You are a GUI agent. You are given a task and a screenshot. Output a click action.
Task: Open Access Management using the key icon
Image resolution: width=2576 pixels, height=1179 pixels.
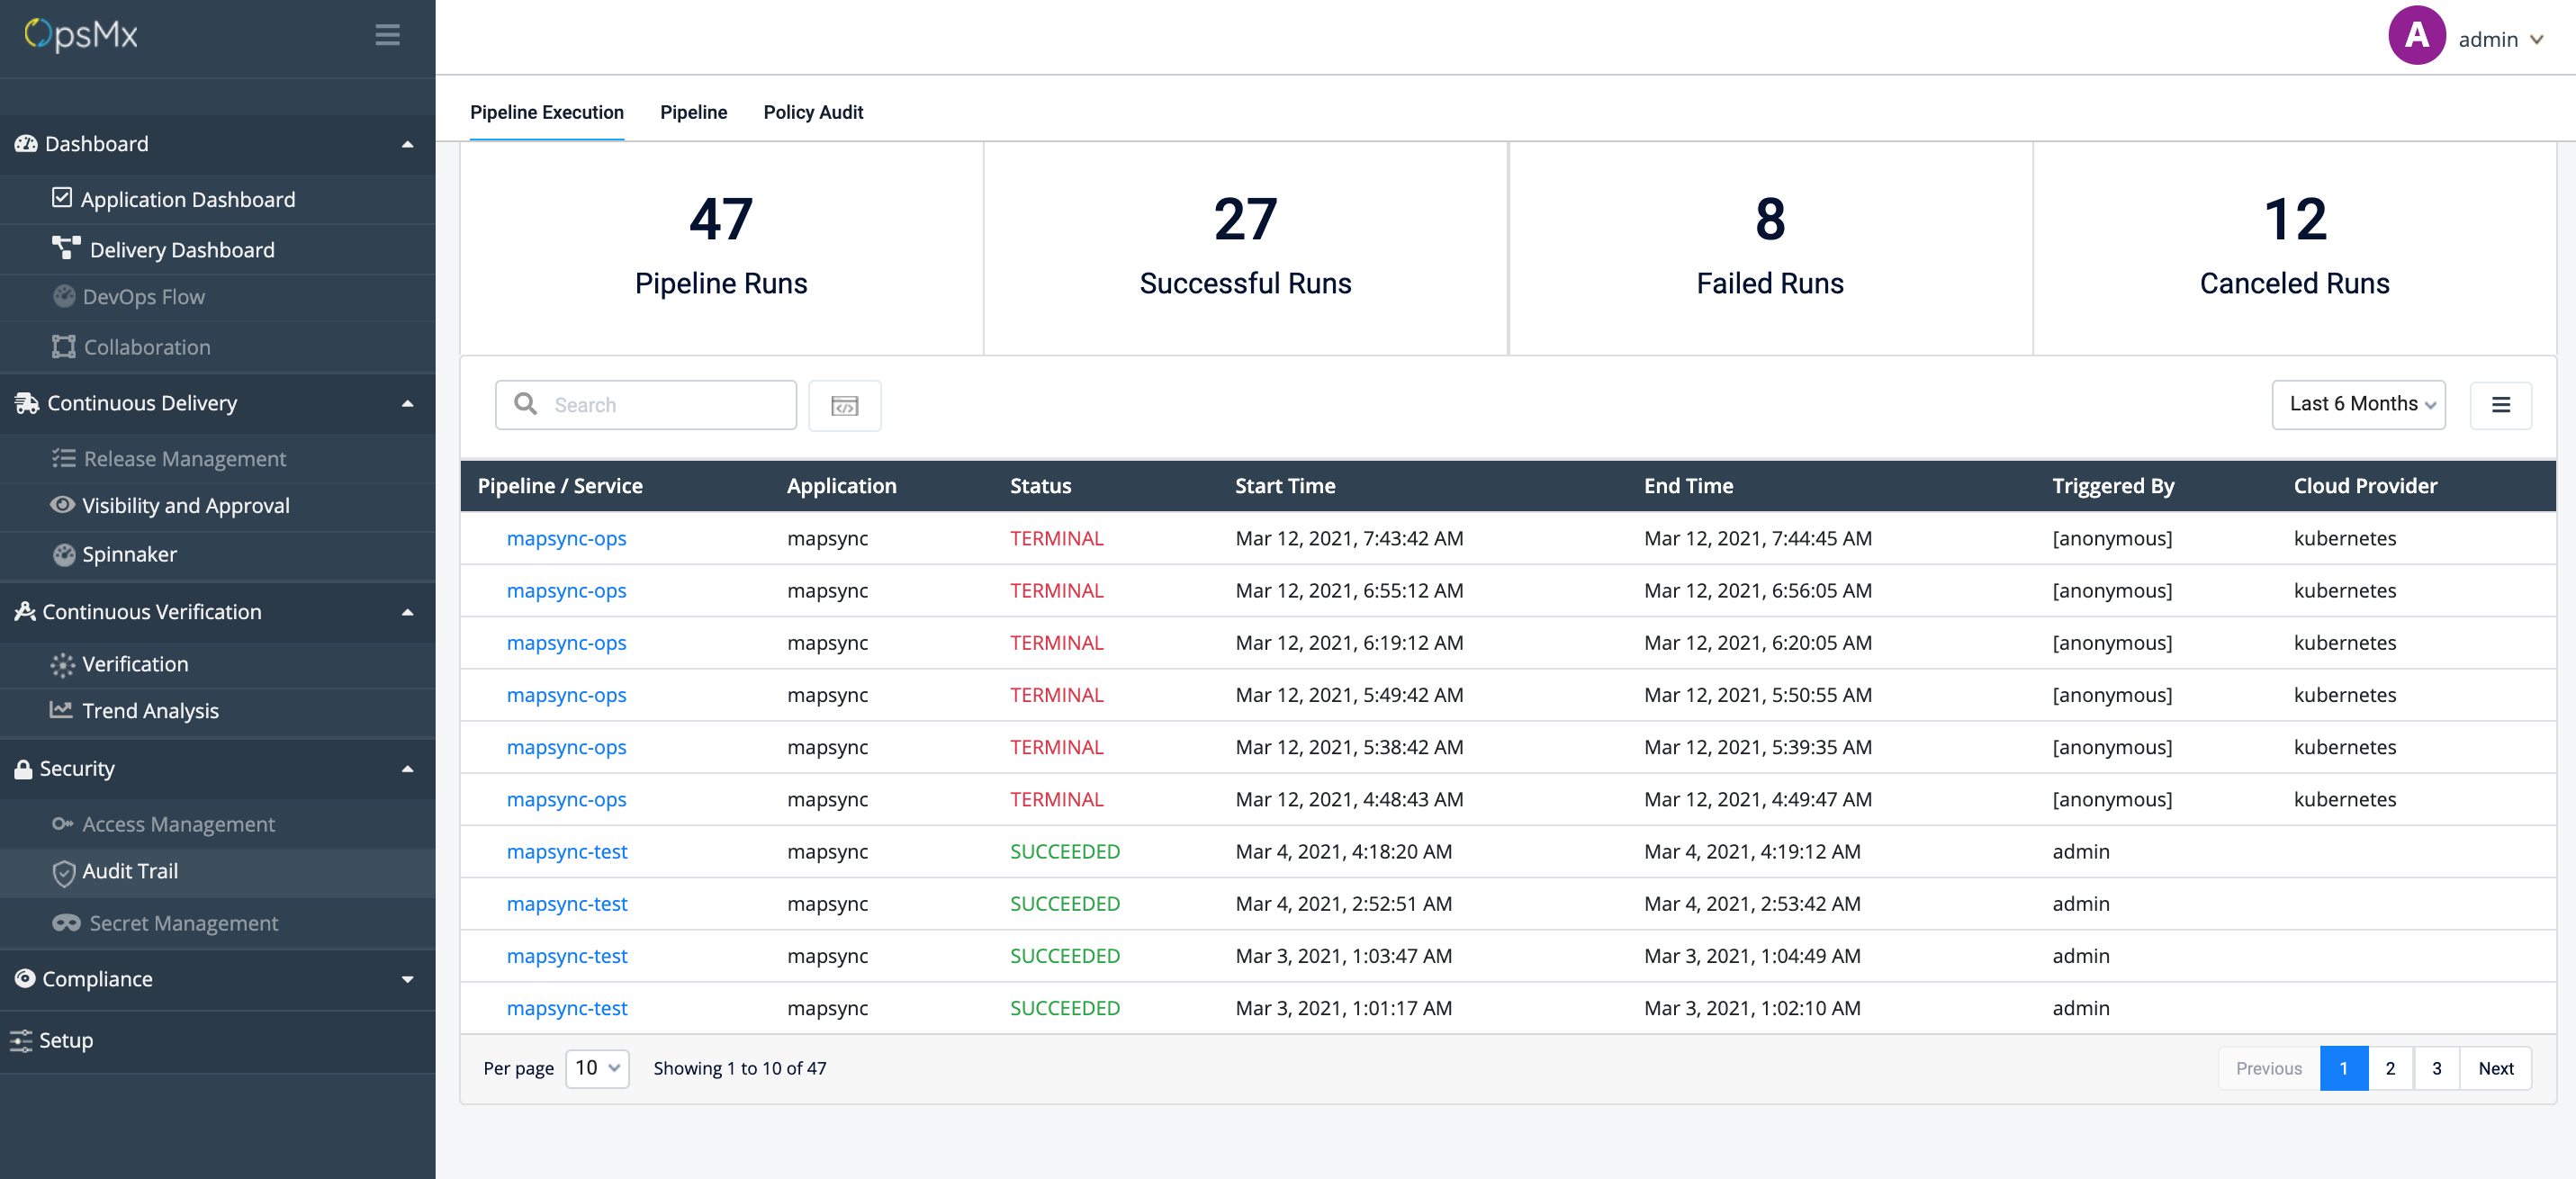tap(62, 823)
